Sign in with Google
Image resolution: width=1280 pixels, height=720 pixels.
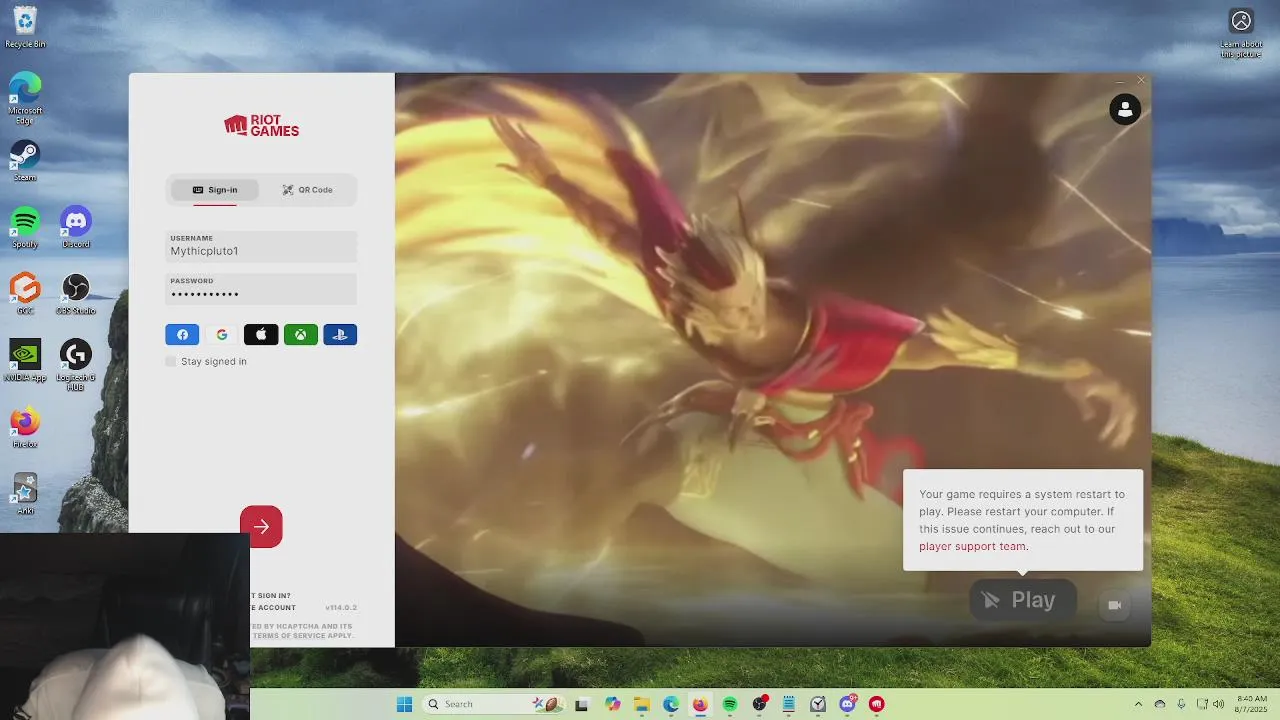(x=222, y=335)
